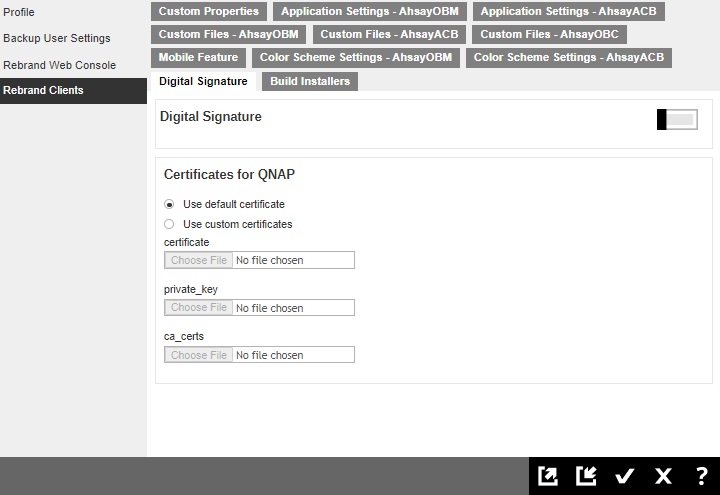Screen dimensions: 720x495
Task: Go to Backup User Settings
Action: [57, 38]
